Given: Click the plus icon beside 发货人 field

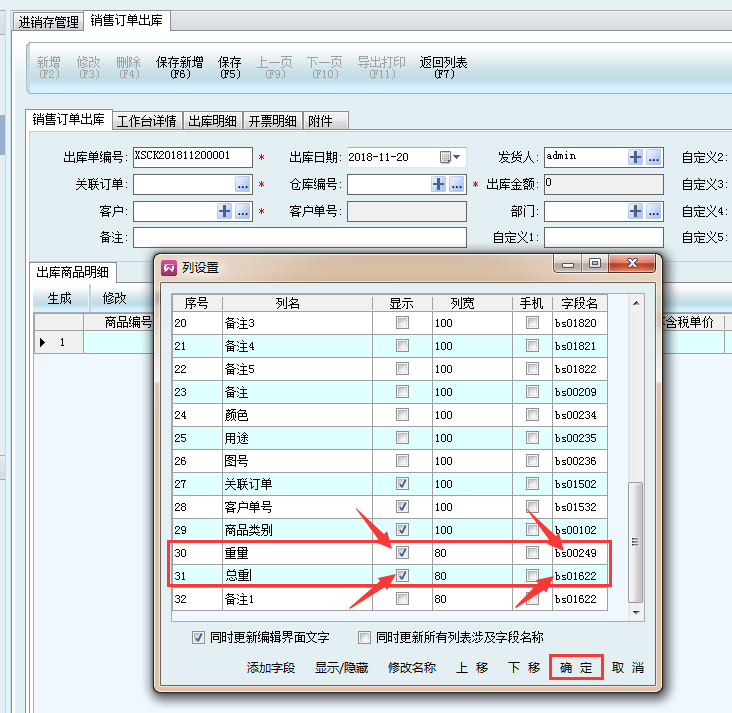Looking at the screenshot, I should click(x=635, y=157).
